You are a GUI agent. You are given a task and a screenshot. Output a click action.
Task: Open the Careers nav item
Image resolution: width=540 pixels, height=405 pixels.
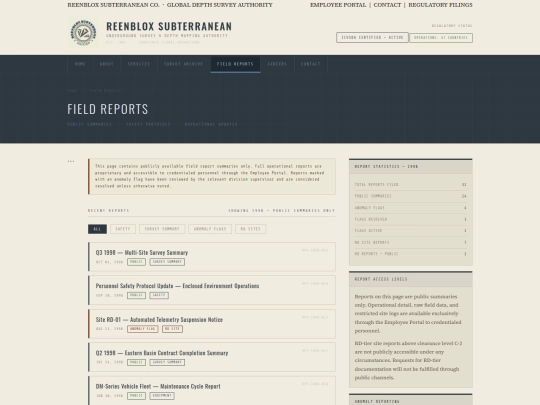coord(277,64)
